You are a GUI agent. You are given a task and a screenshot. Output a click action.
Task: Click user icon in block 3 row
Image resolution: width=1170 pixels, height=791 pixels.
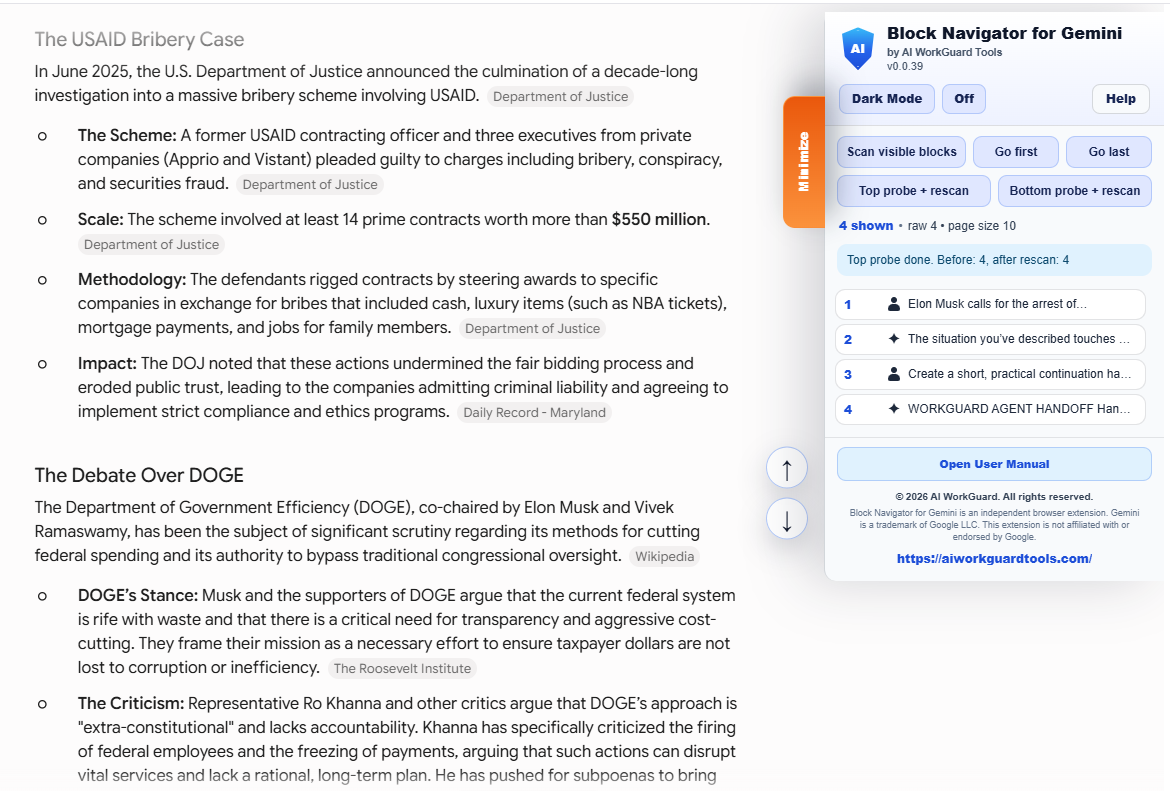893,374
